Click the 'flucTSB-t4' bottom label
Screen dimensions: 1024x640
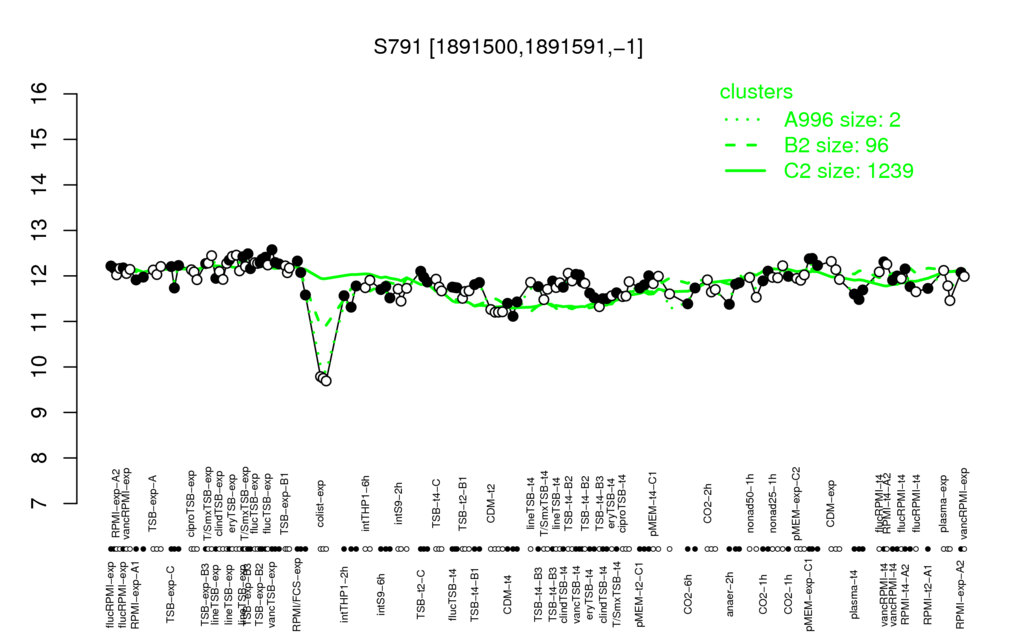coord(453,594)
